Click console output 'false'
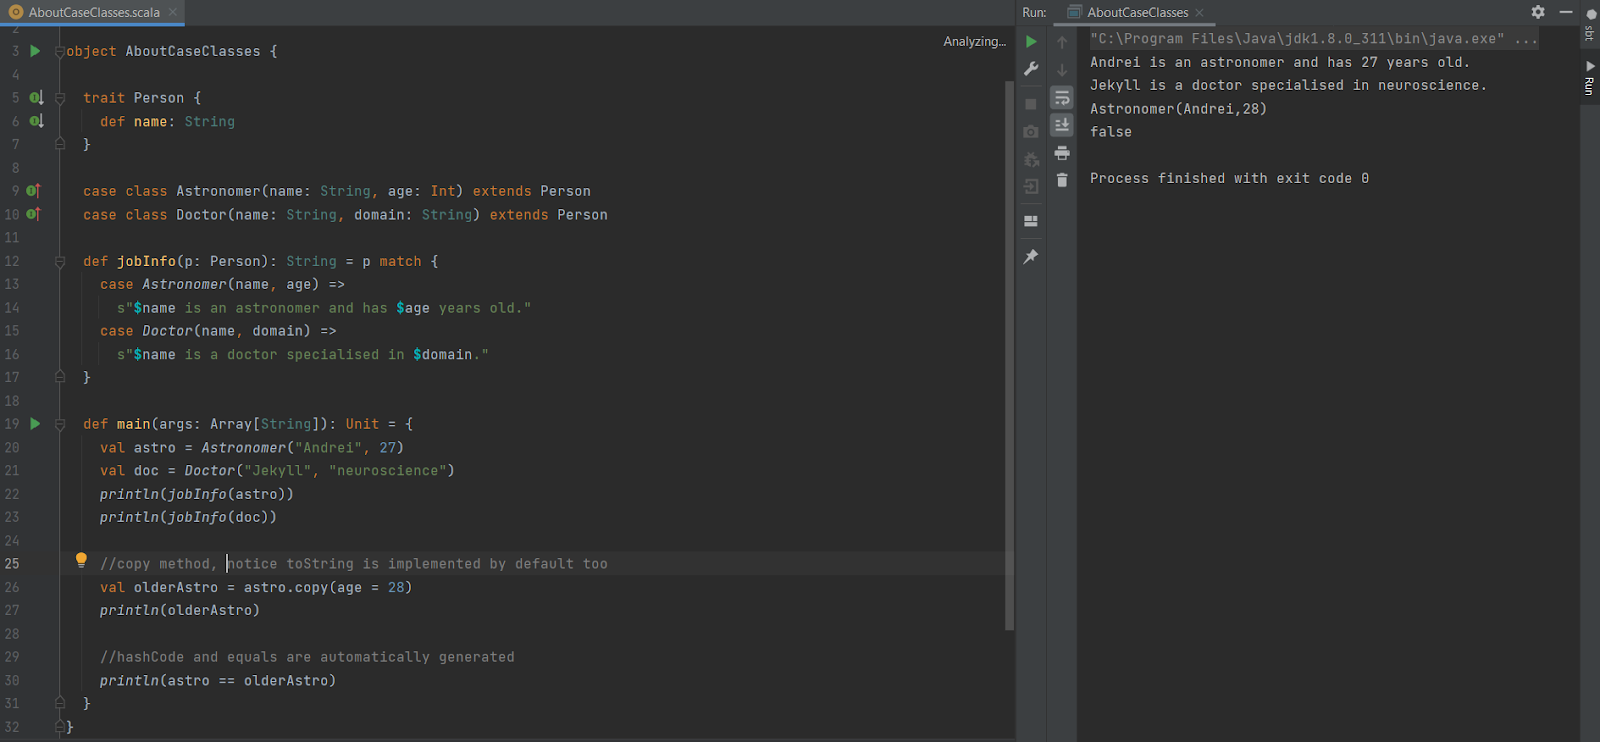This screenshot has width=1600, height=742. click(x=1111, y=132)
